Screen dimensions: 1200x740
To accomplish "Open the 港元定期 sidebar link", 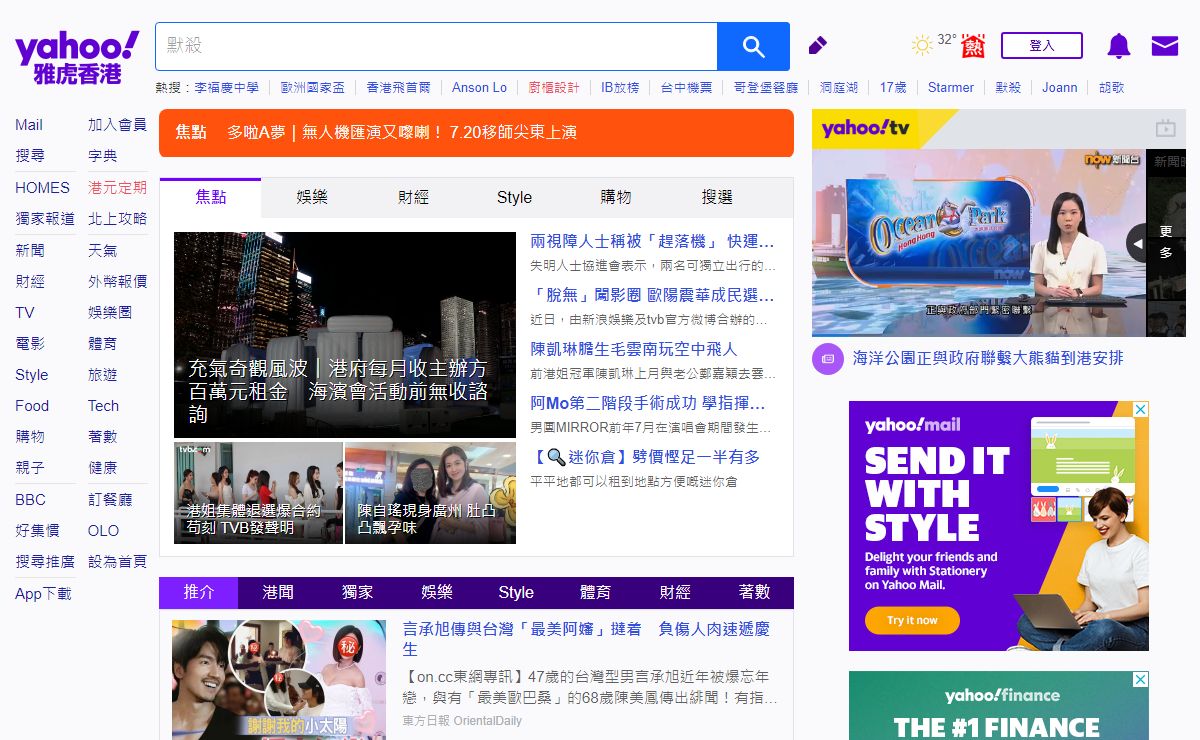I will tap(117, 187).
